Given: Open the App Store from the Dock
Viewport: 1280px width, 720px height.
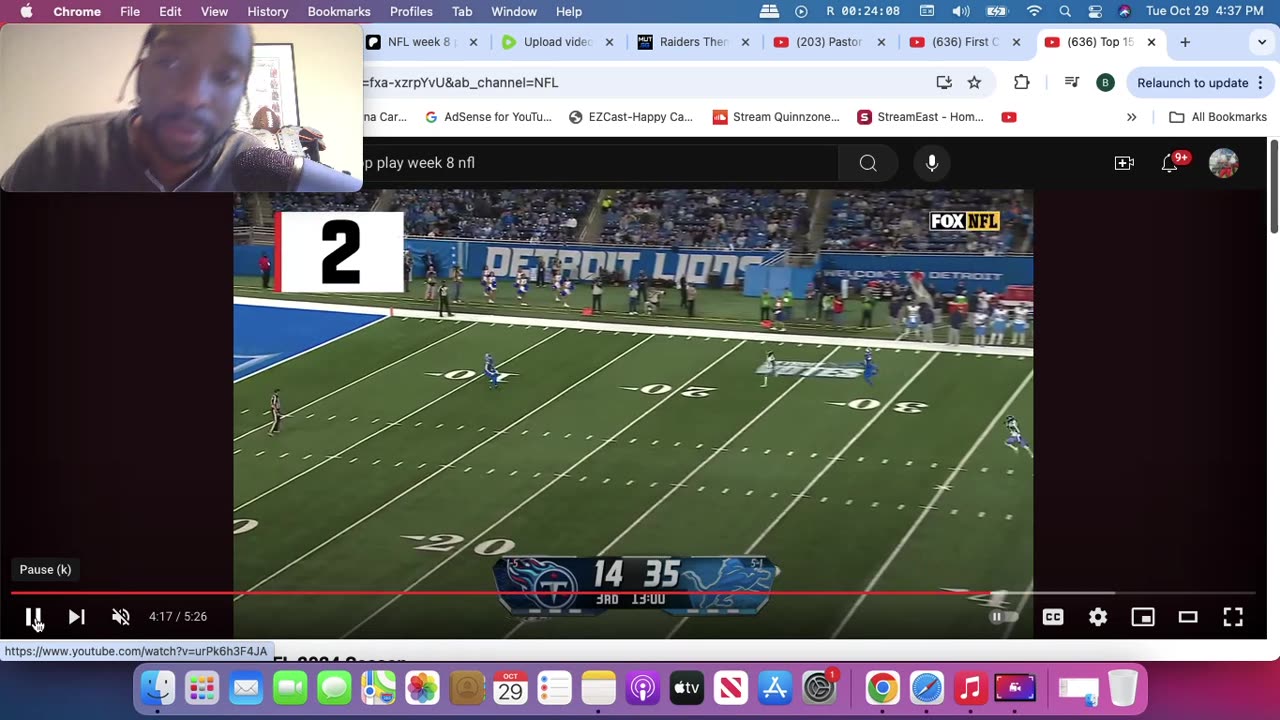Looking at the screenshot, I should pos(775,688).
